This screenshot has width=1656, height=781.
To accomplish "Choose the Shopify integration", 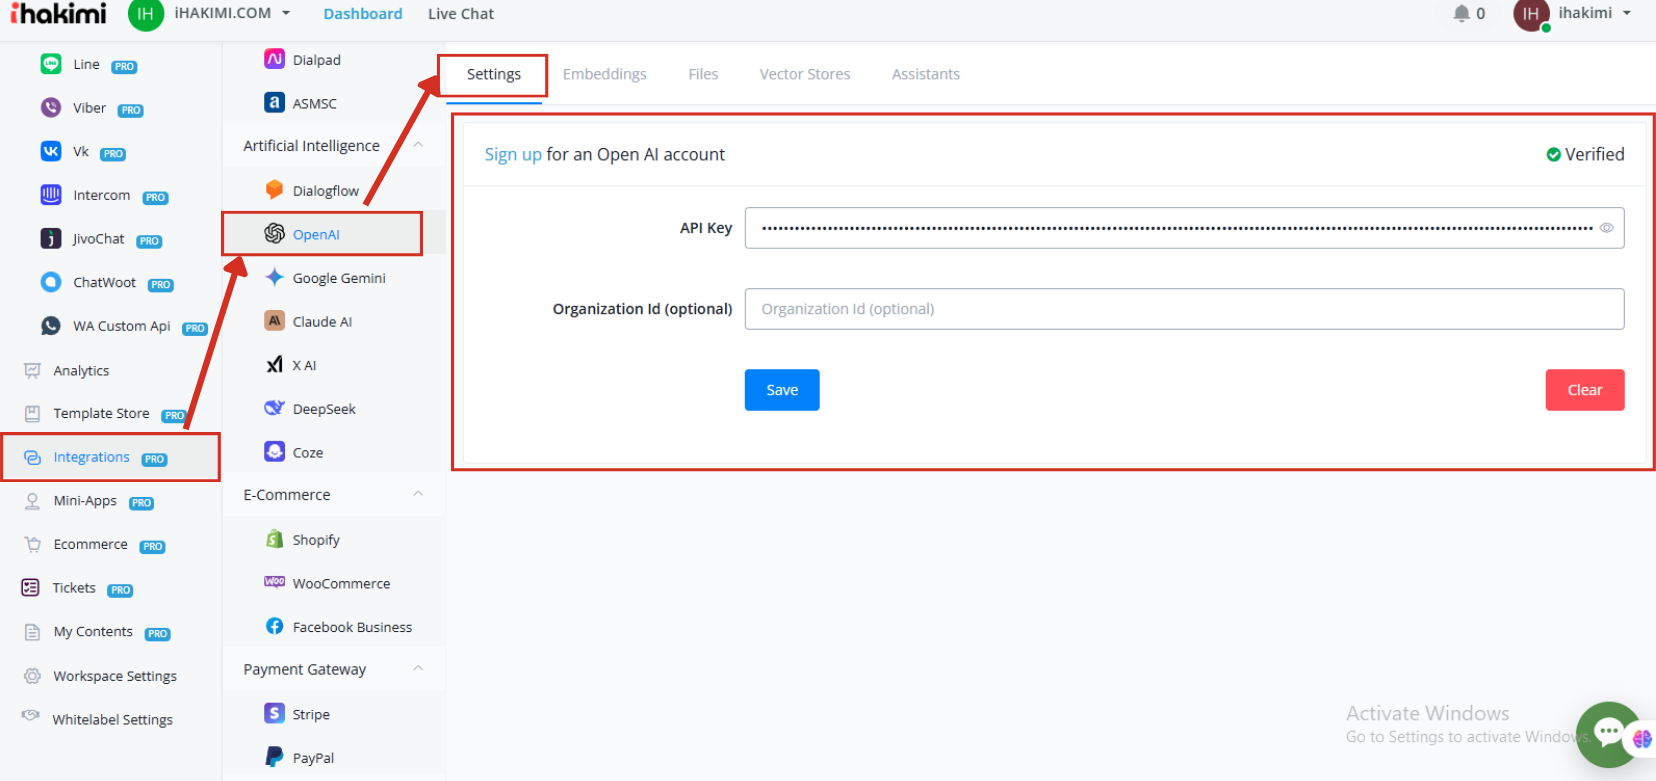I will coord(315,540).
